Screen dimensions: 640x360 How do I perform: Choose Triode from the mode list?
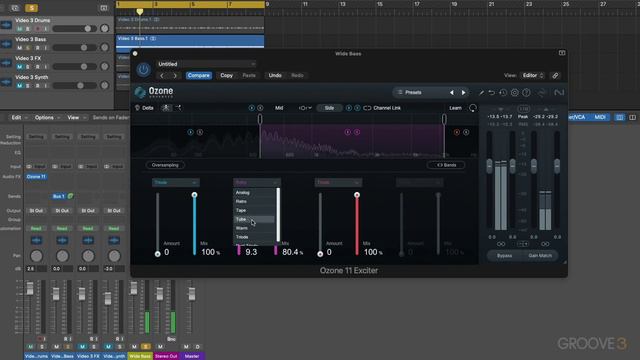point(254,237)
